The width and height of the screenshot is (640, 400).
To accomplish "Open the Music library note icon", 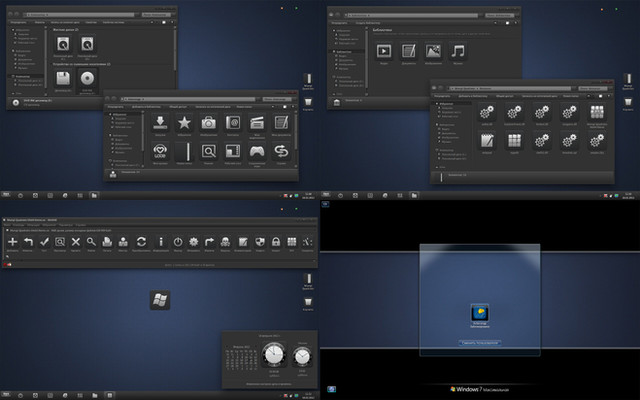I will [458, 51].
